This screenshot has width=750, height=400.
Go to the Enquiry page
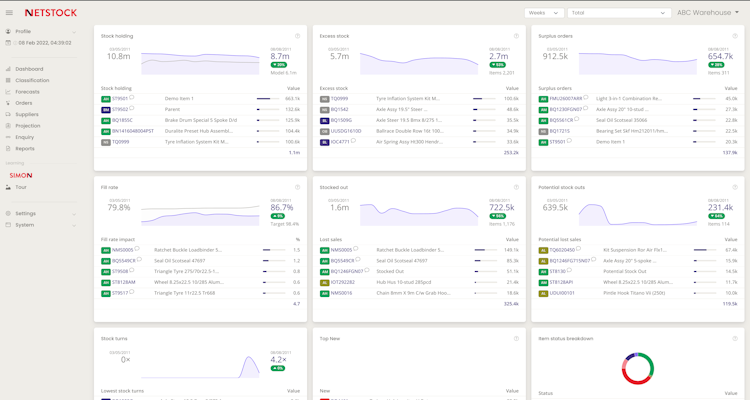pos(25,137)
